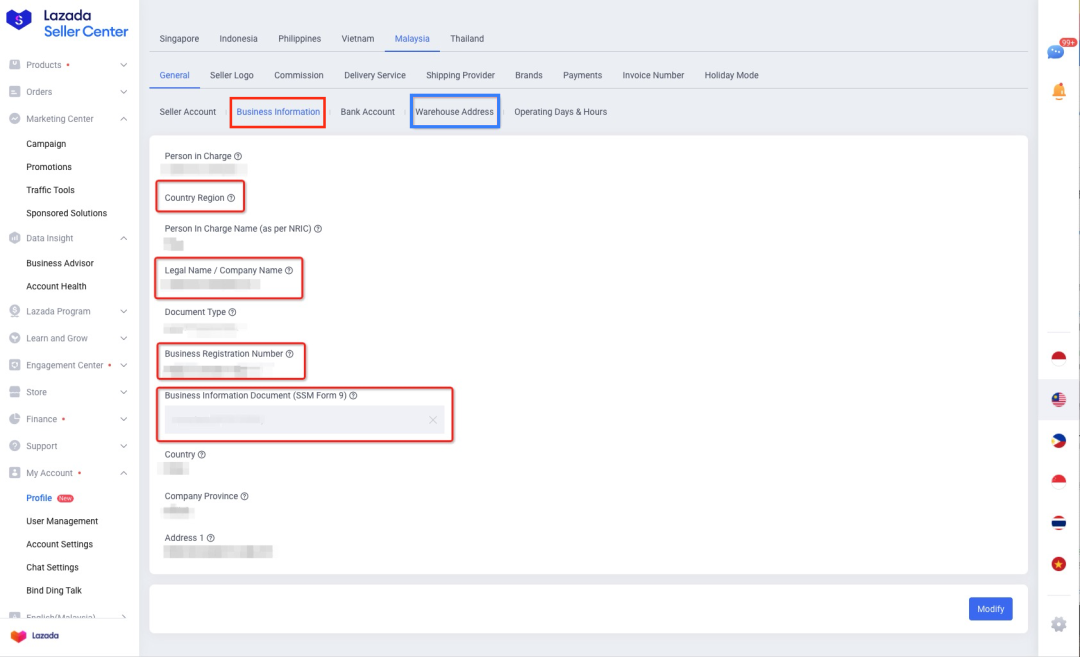Open the Bank Account sub-tab

tap(367, 112)
